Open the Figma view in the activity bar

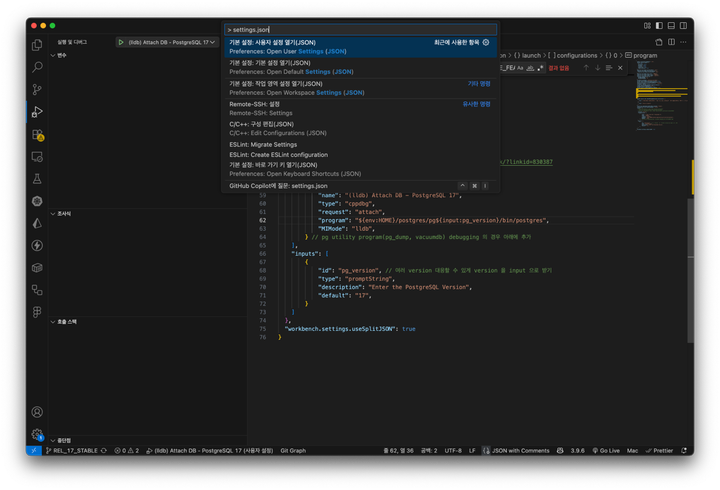click(x=37, y=312)
